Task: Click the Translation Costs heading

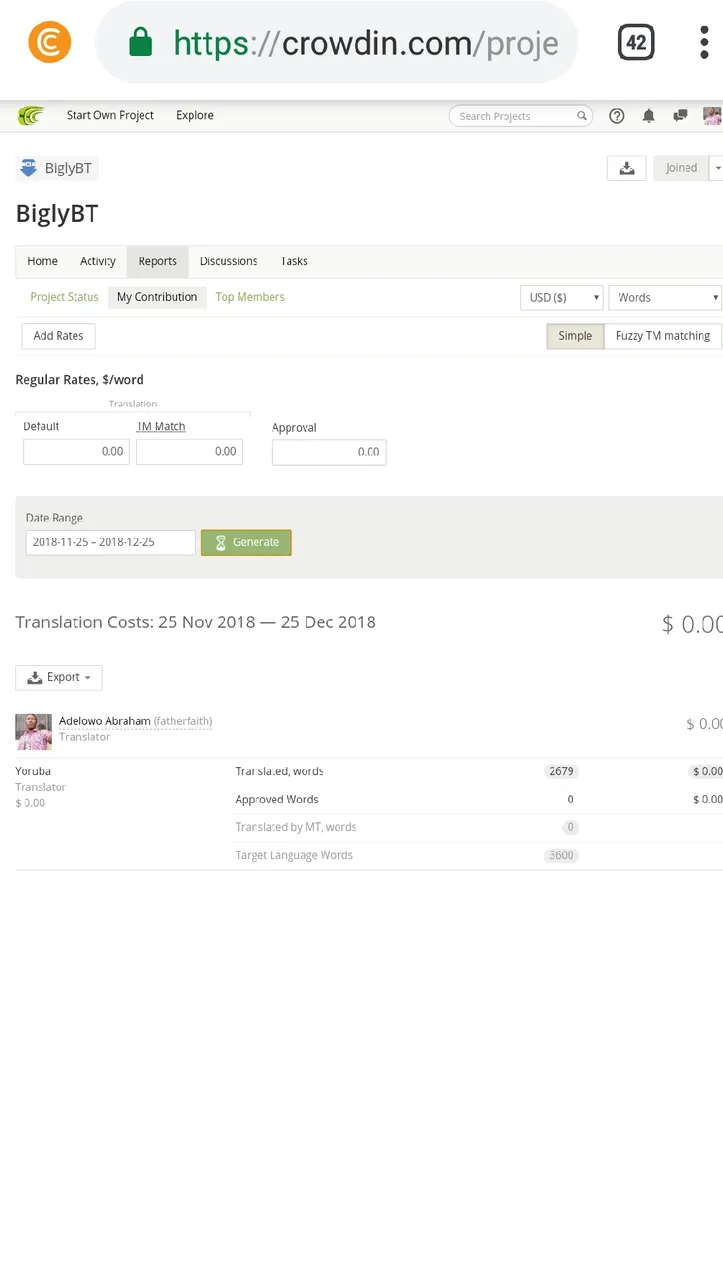Action: [x=196, y=622]
